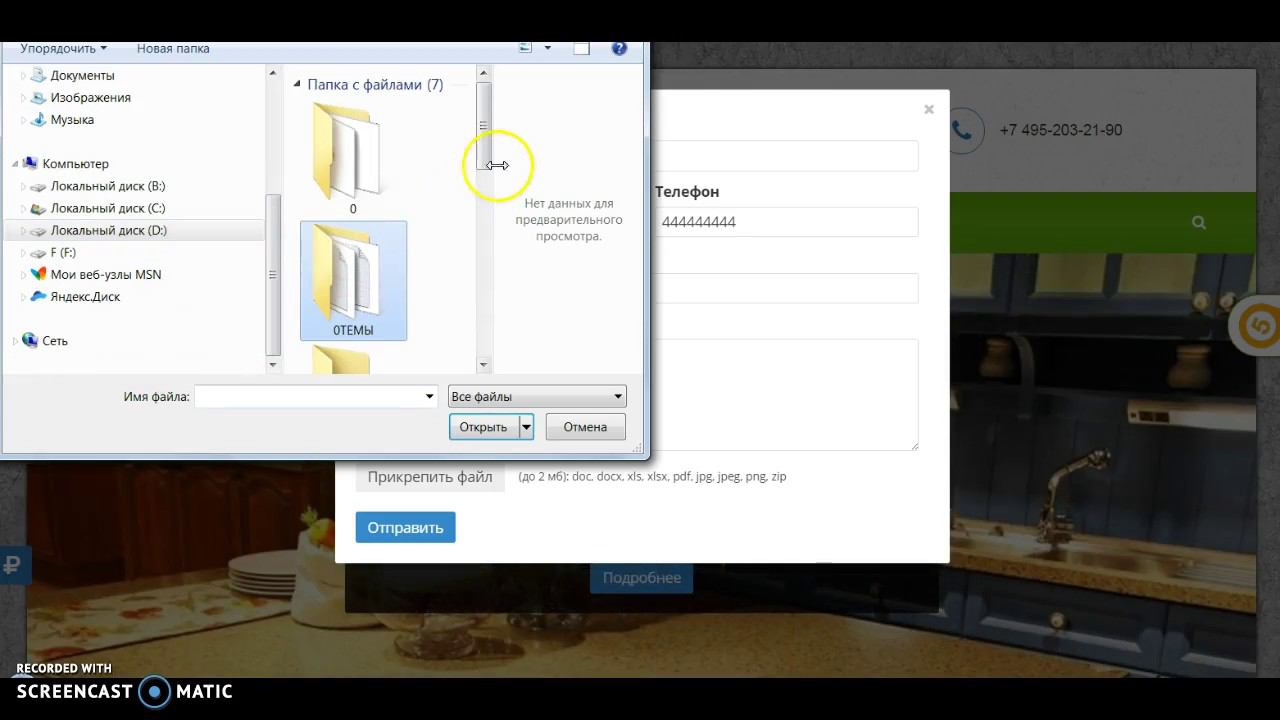Select Мои веб-узлы MSN

[106, 274]
